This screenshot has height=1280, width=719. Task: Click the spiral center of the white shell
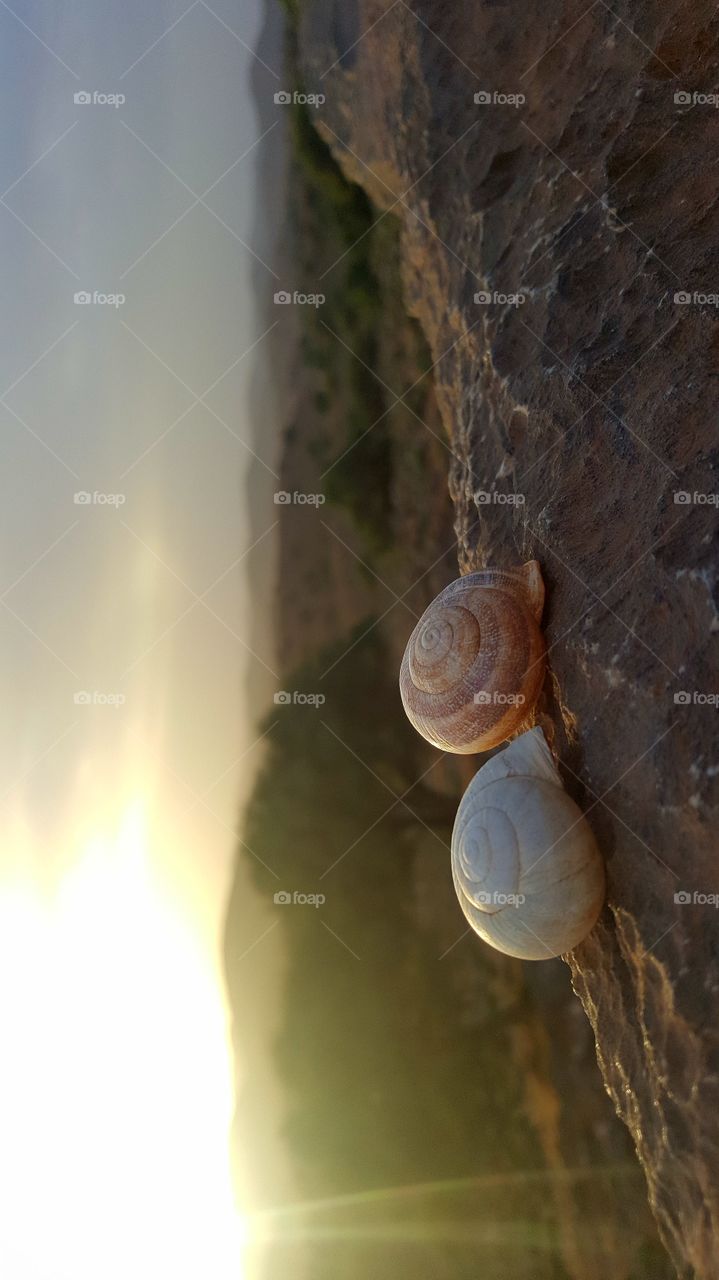point(474,848)
